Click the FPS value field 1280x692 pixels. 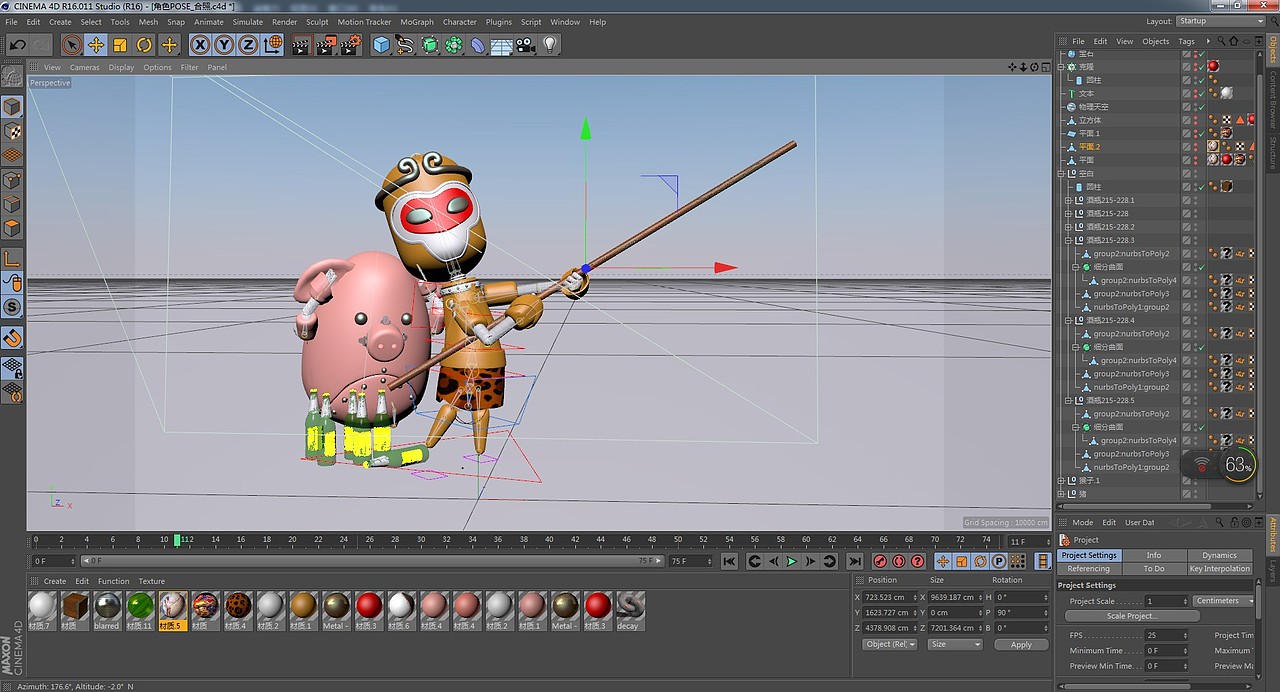click(x=1167, y=635)
